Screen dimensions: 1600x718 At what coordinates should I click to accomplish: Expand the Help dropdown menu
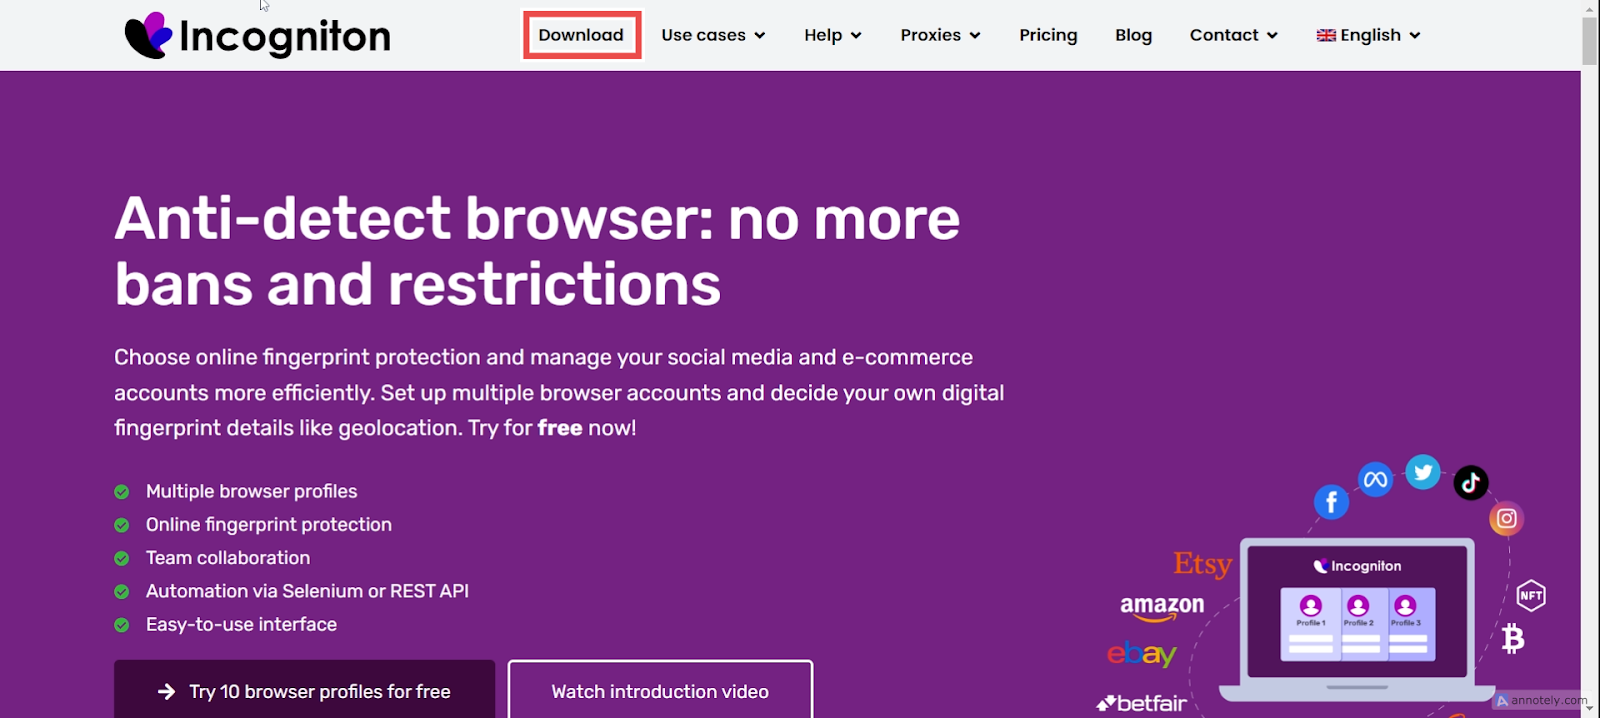click(832, 35)
